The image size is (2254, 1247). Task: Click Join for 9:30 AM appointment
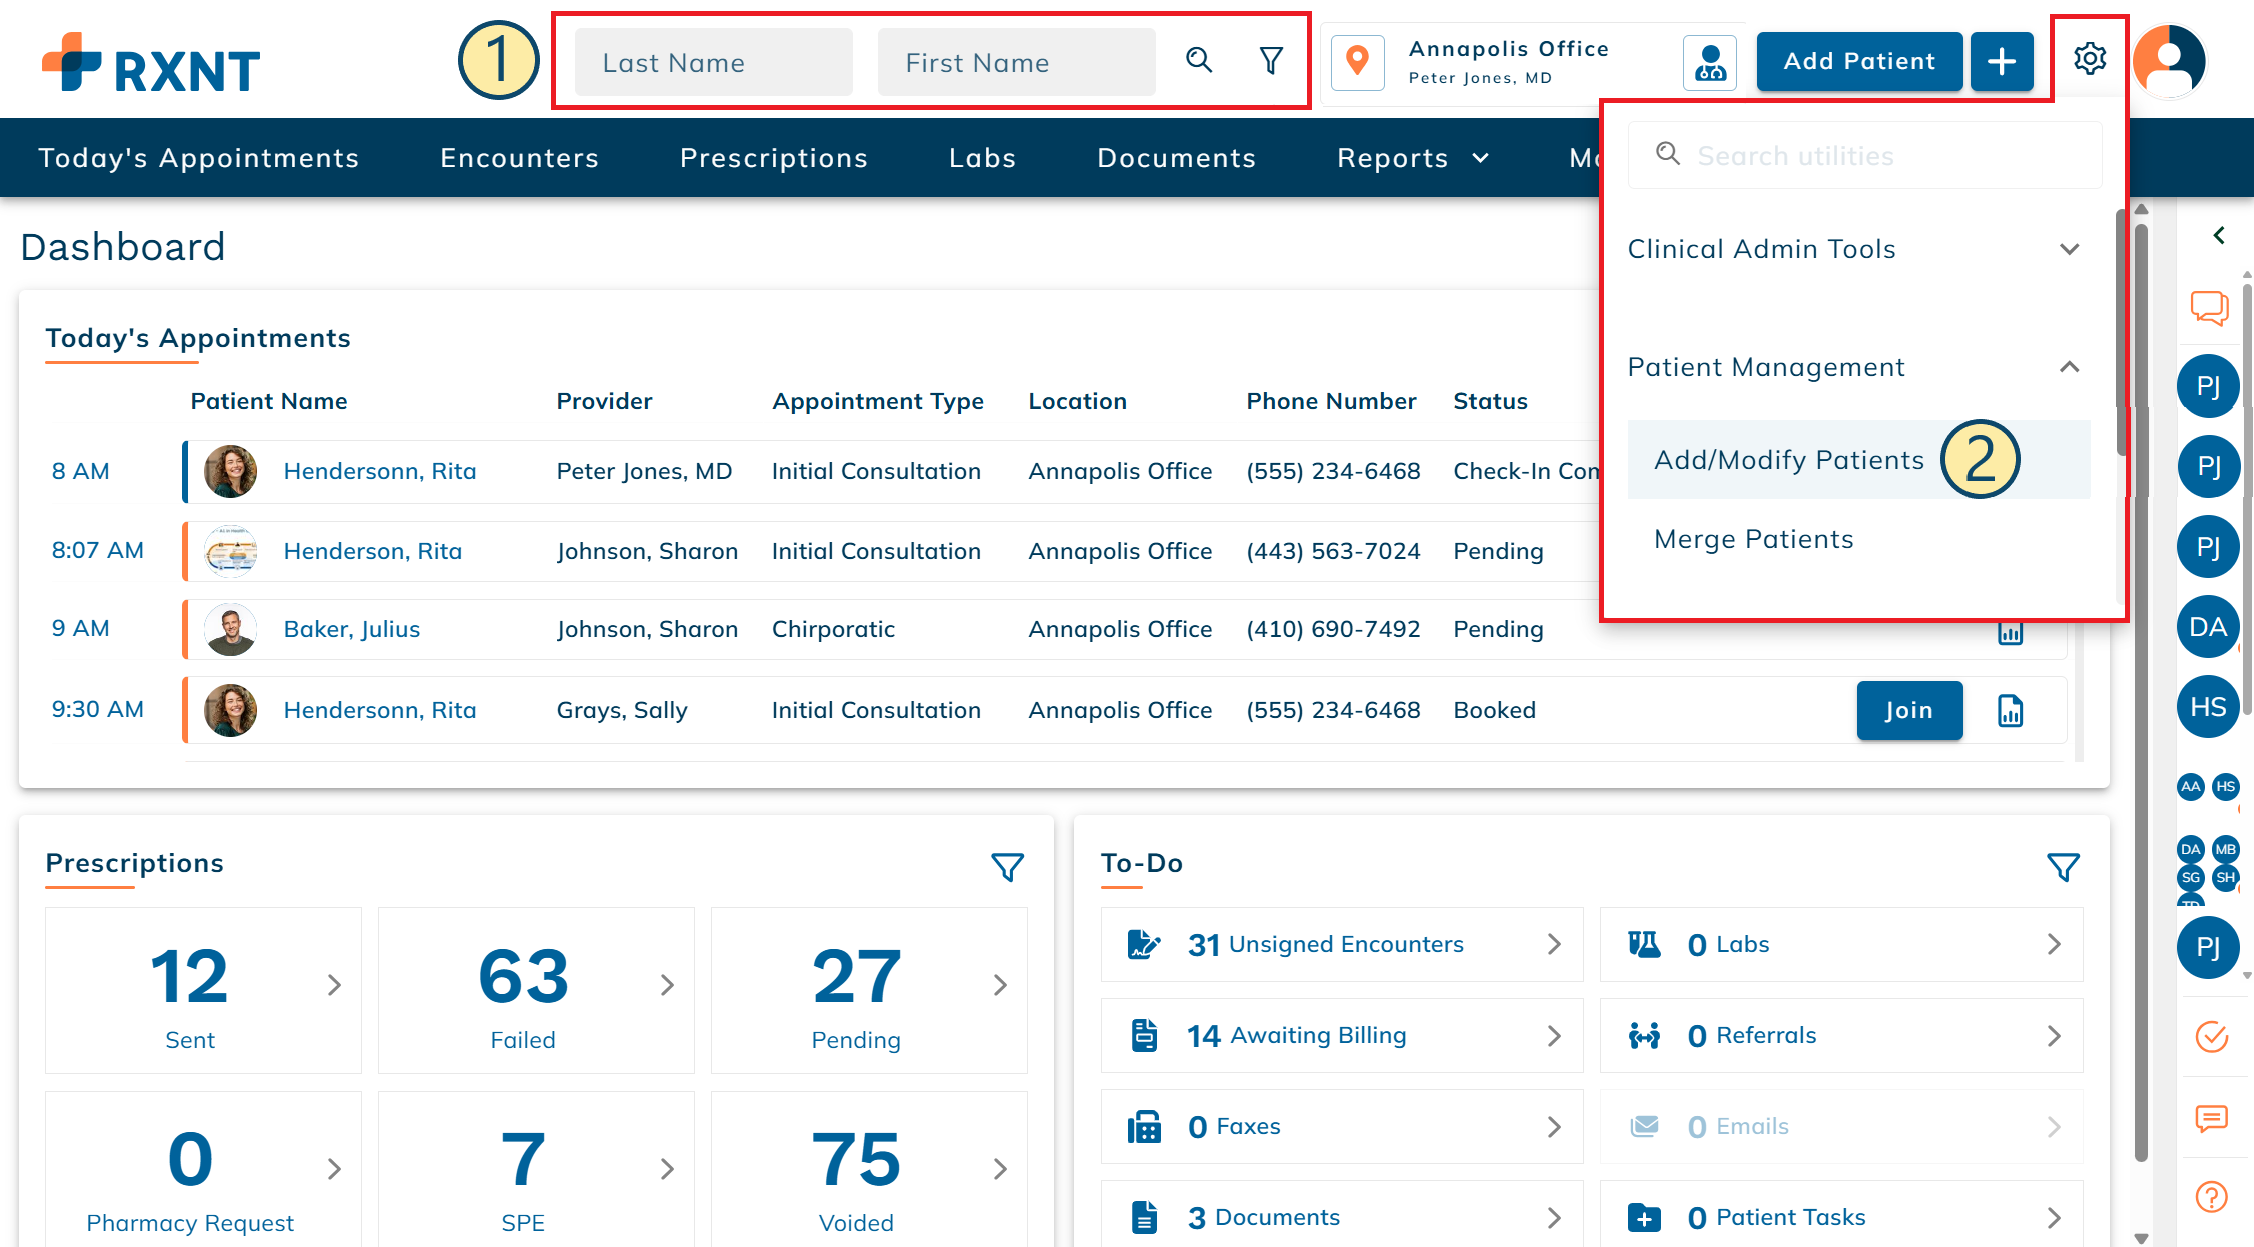(x=1909, y=710)
